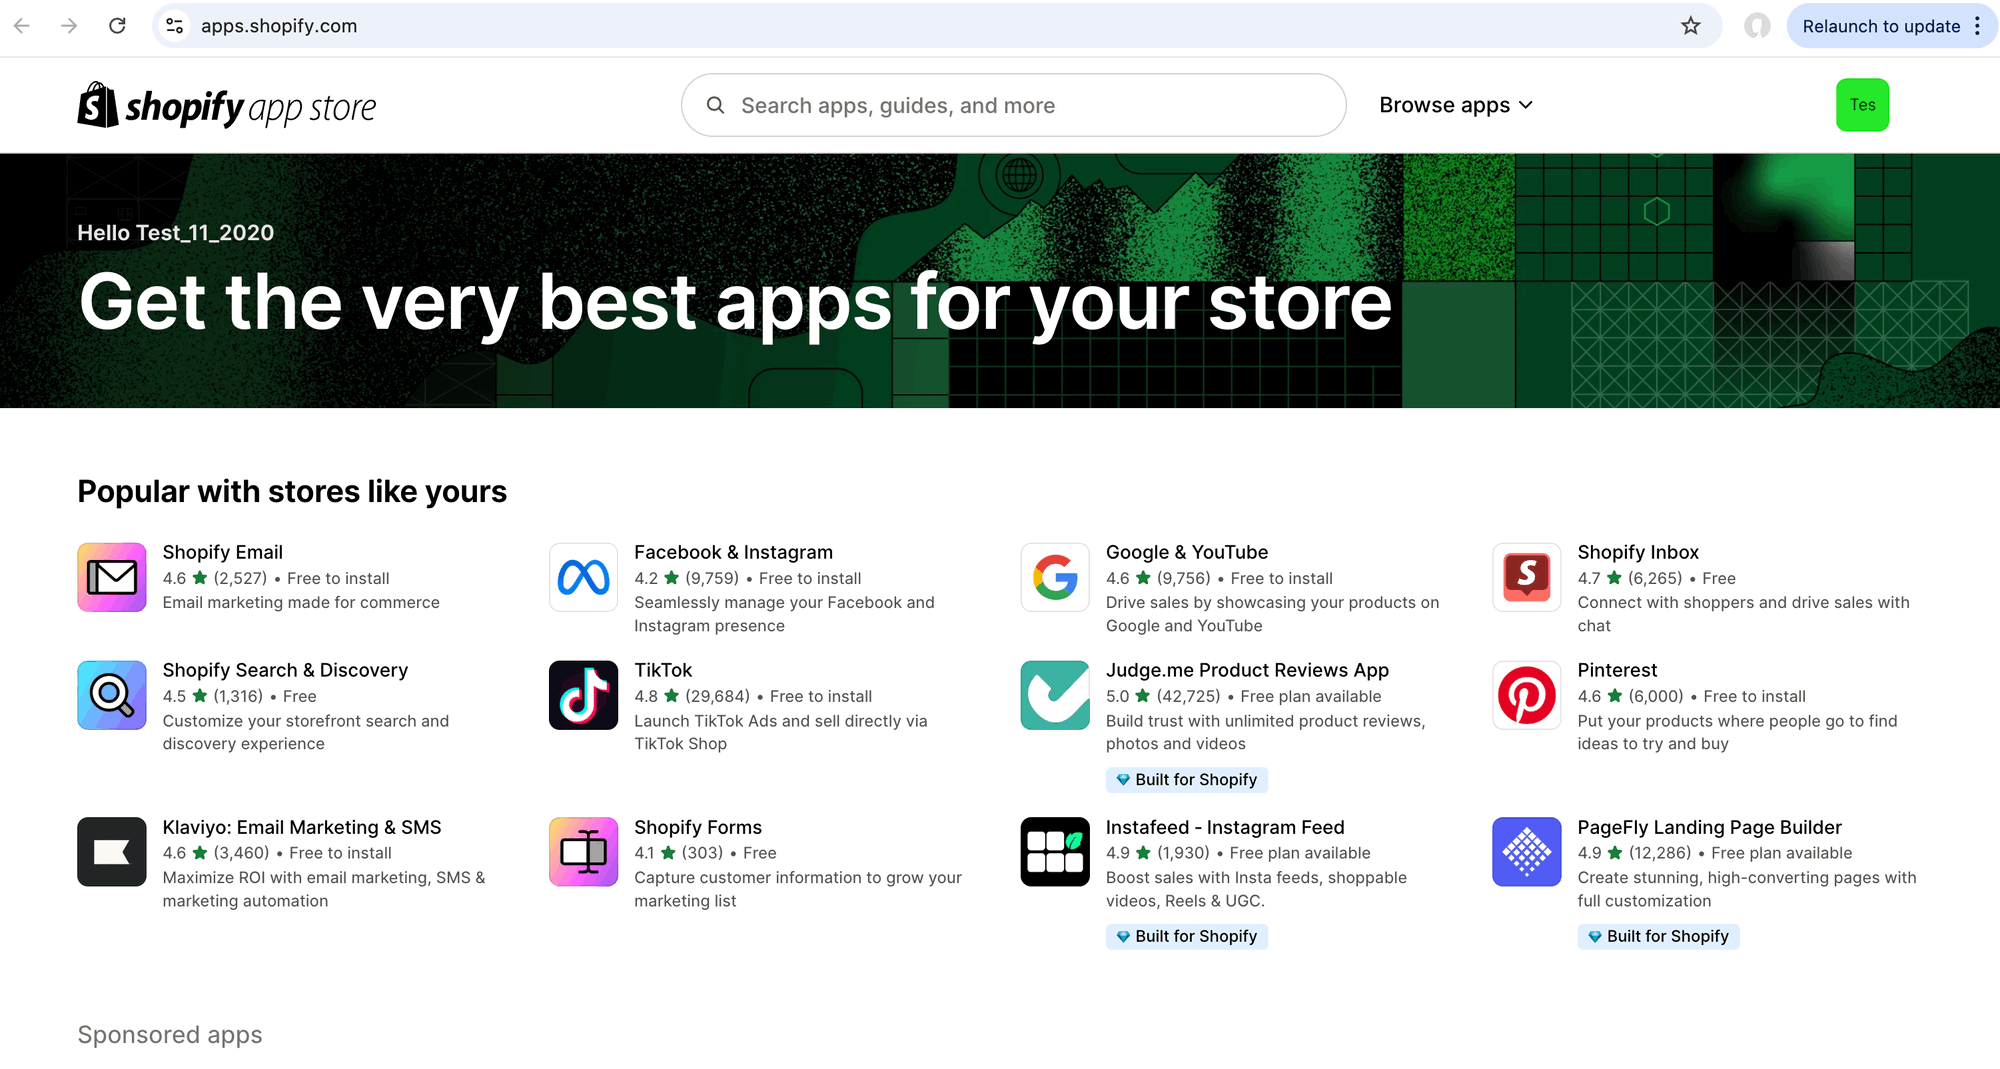Click 'Get the very best apps' banner headline
This screenshot has width=2000, height=1069.
pyautogui.click(x=736, y=303)
